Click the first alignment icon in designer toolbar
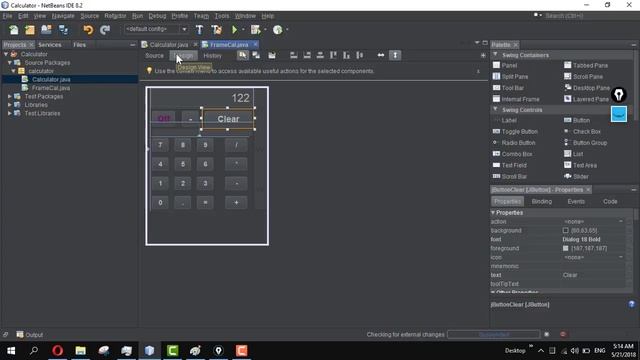The height and width of the screenshot is (360, 640). tap(293, 55)
